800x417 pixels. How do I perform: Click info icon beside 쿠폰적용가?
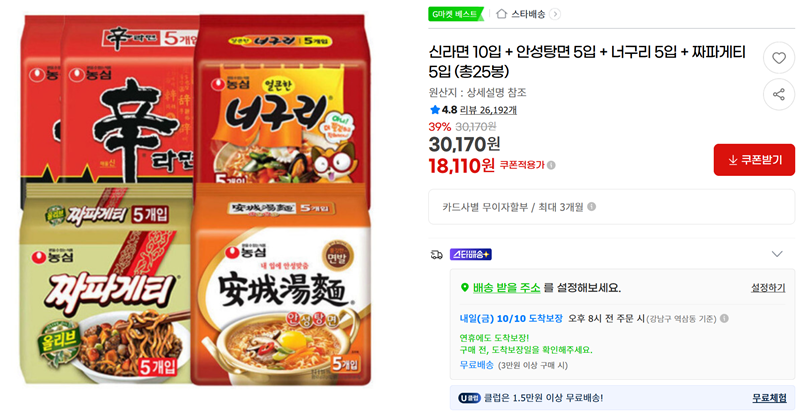coord(552,165)
